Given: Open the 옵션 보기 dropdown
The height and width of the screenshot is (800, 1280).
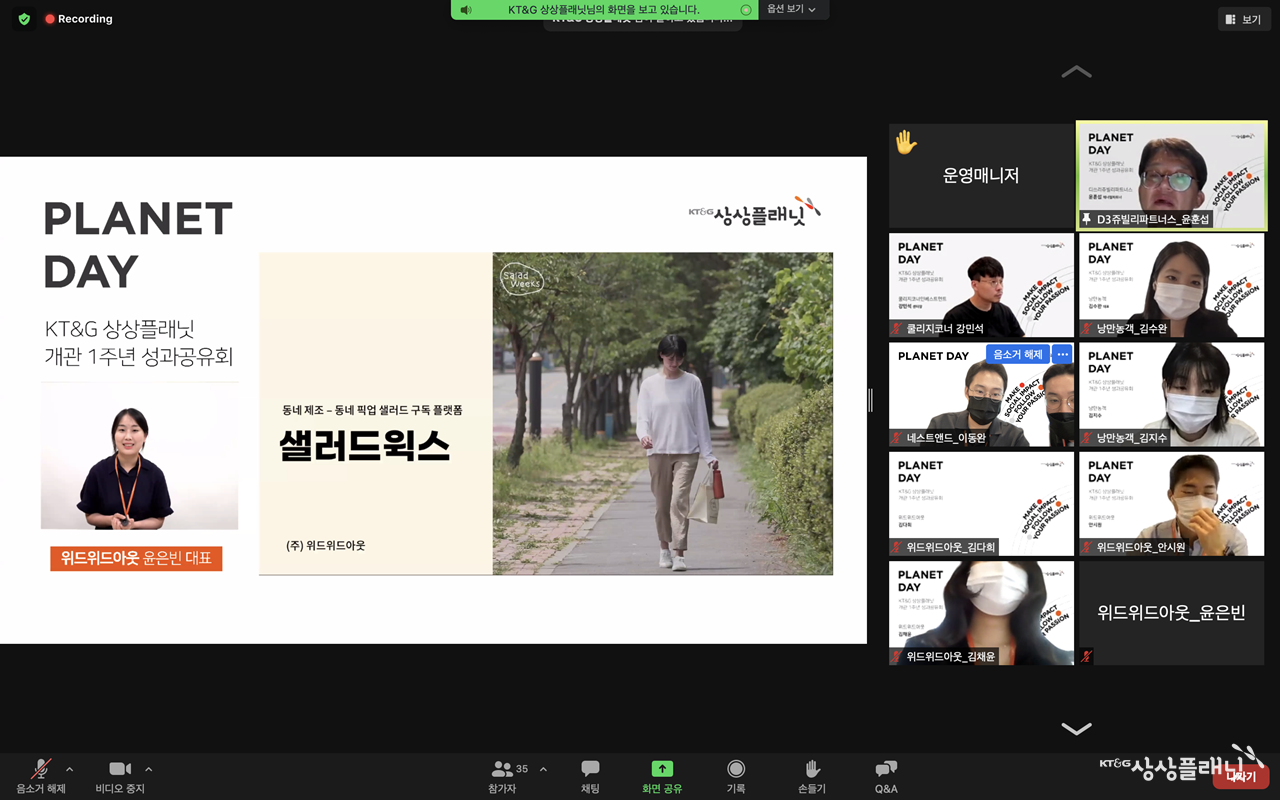Looking at the screenshot, I should pyautogui.click(x=791, y=10).
